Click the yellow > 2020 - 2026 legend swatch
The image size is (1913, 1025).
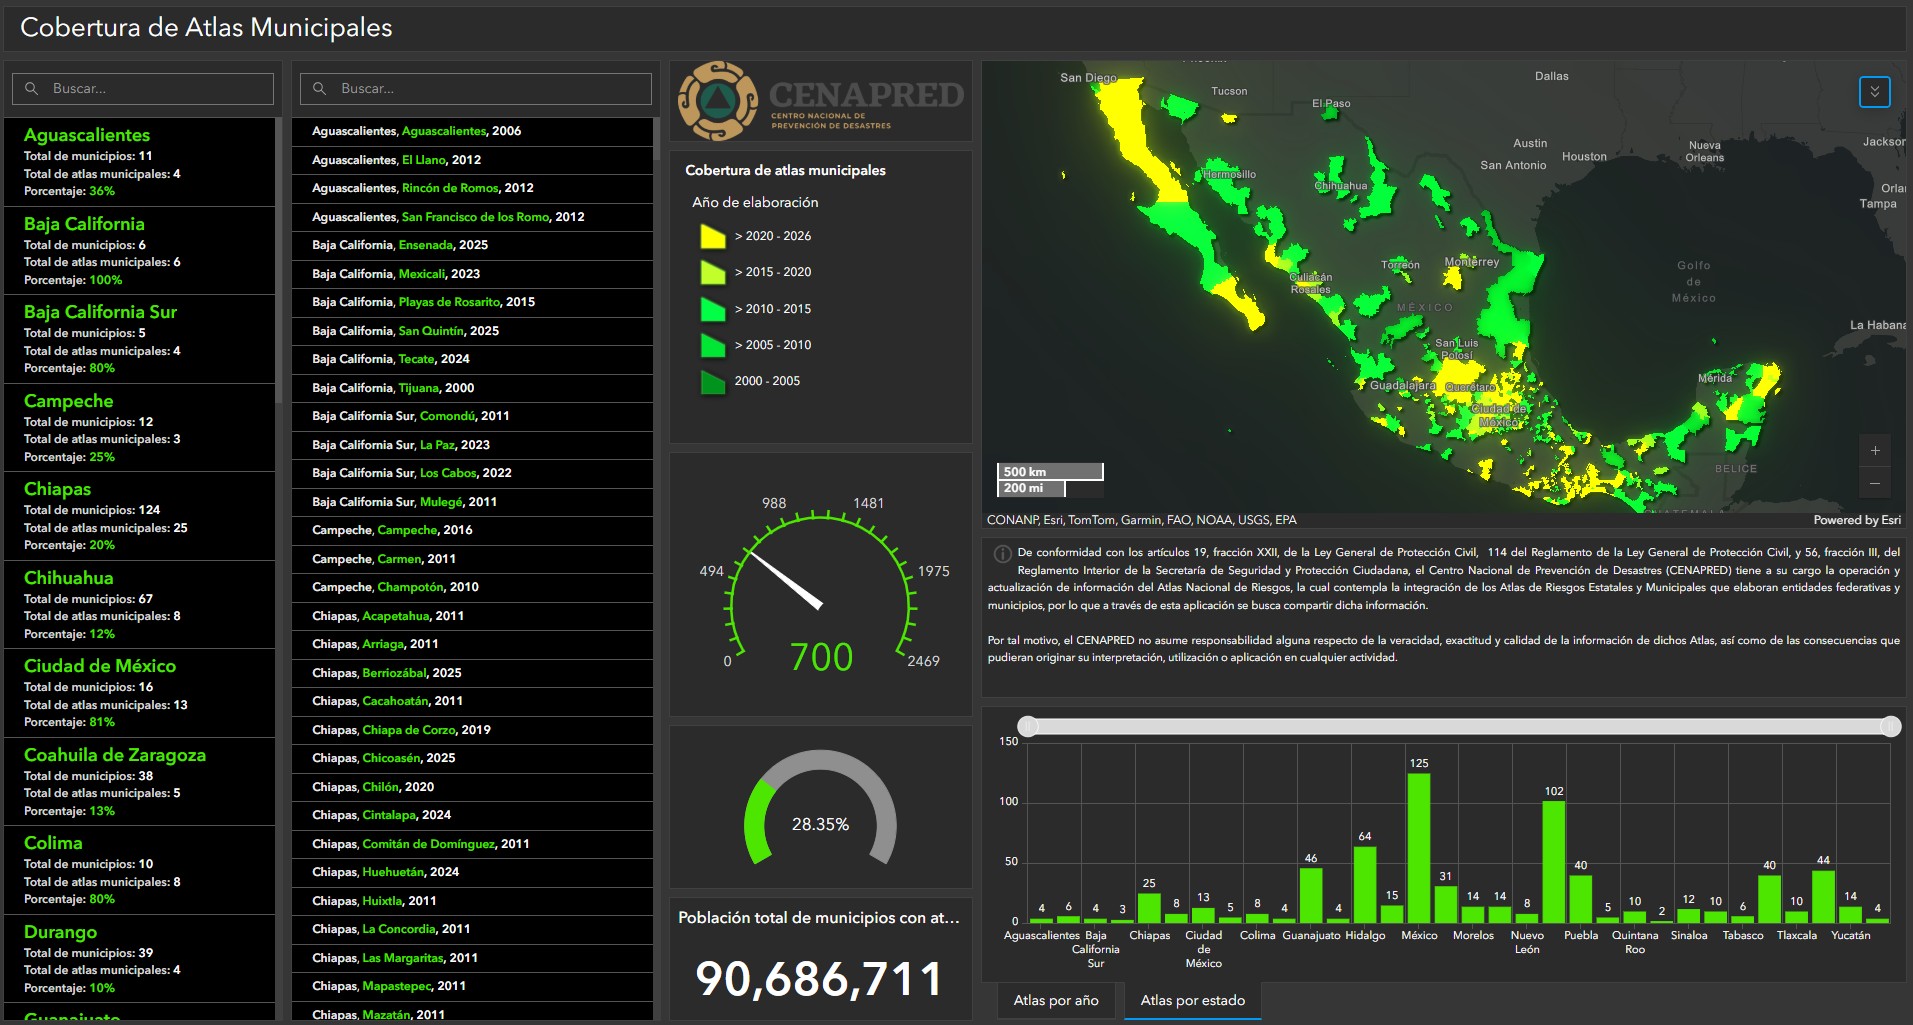pos(712,236)
